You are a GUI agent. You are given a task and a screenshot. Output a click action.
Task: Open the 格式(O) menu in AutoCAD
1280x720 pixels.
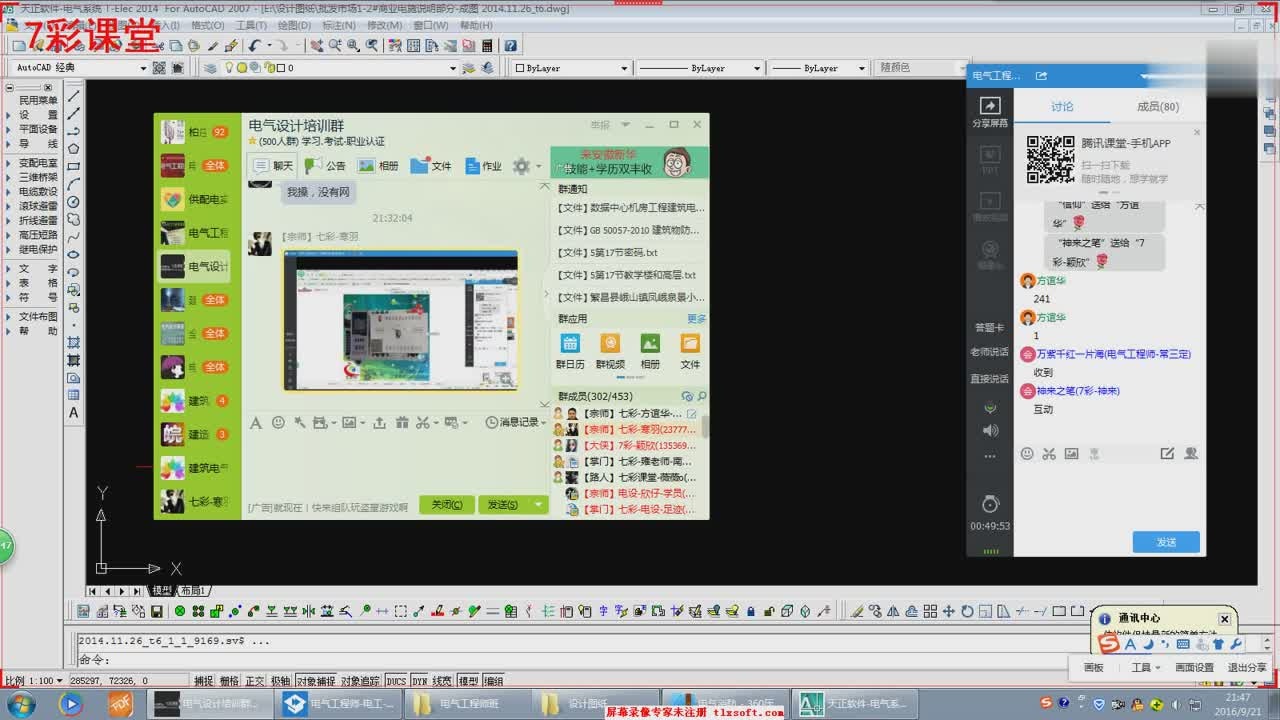click(x=207, y=25)
